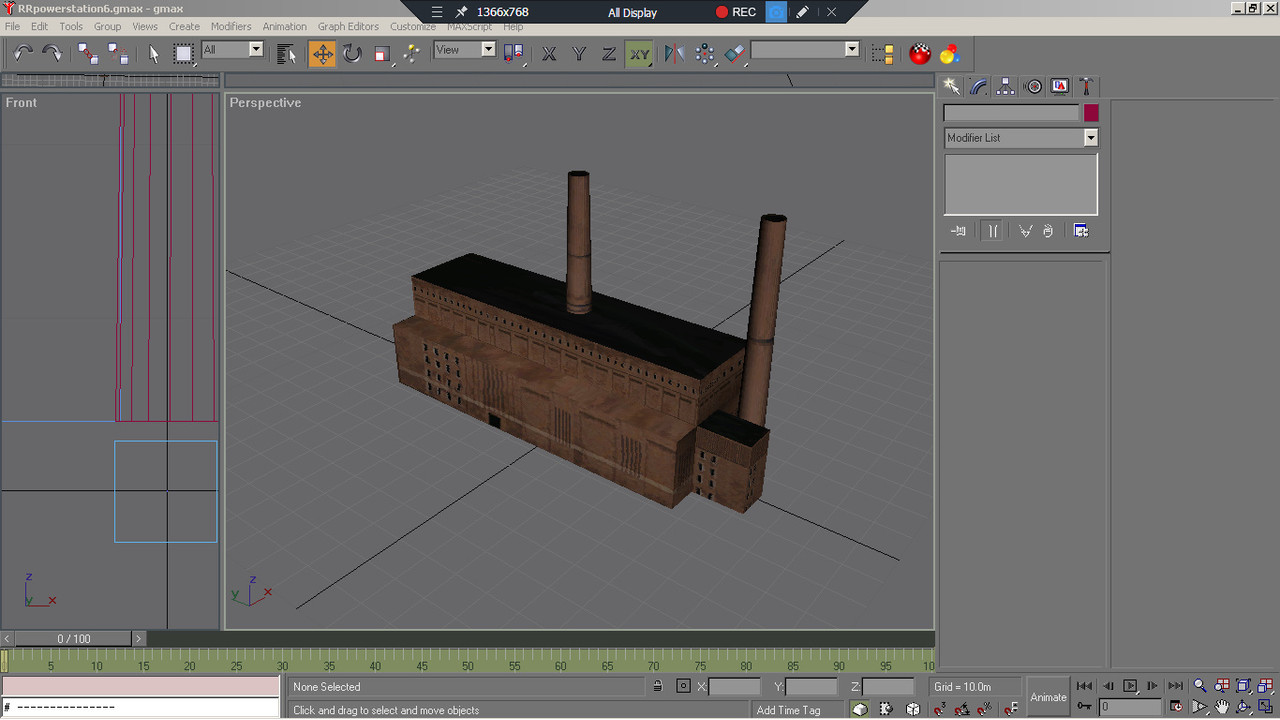Click the Zoom magnifier viewport control

point(1200,686)
